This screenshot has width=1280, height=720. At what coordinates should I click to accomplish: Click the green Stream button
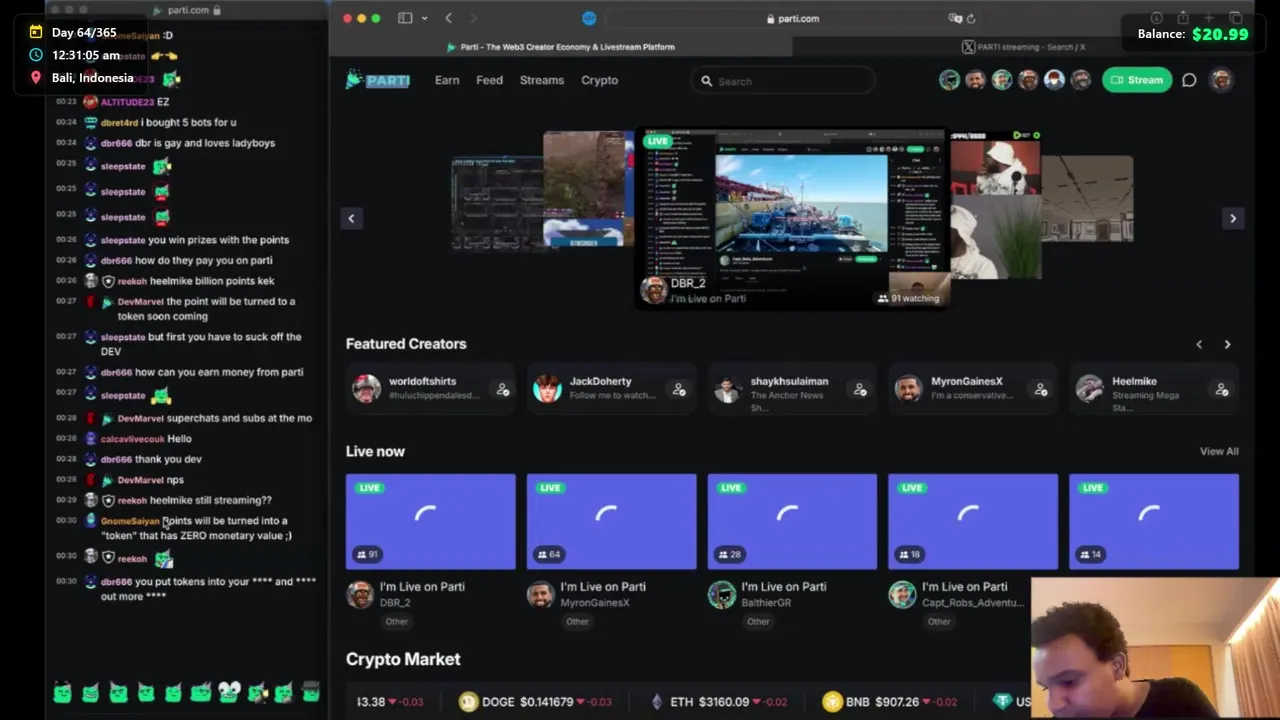(x=1137, y=80)
